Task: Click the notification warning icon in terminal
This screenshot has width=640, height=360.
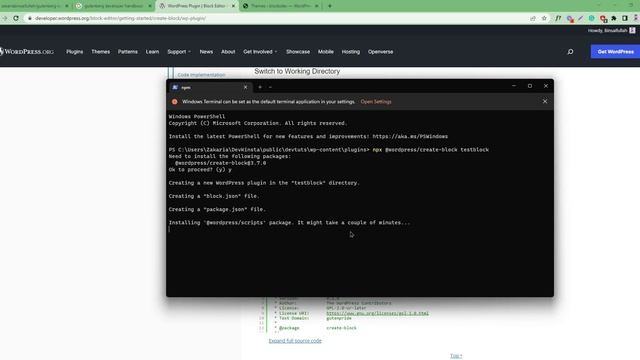Action: point(175,102)
